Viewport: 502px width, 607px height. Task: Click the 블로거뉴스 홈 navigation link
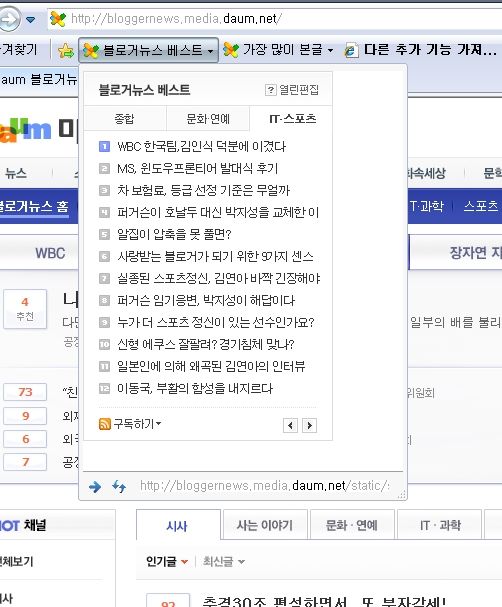(34, 206)
